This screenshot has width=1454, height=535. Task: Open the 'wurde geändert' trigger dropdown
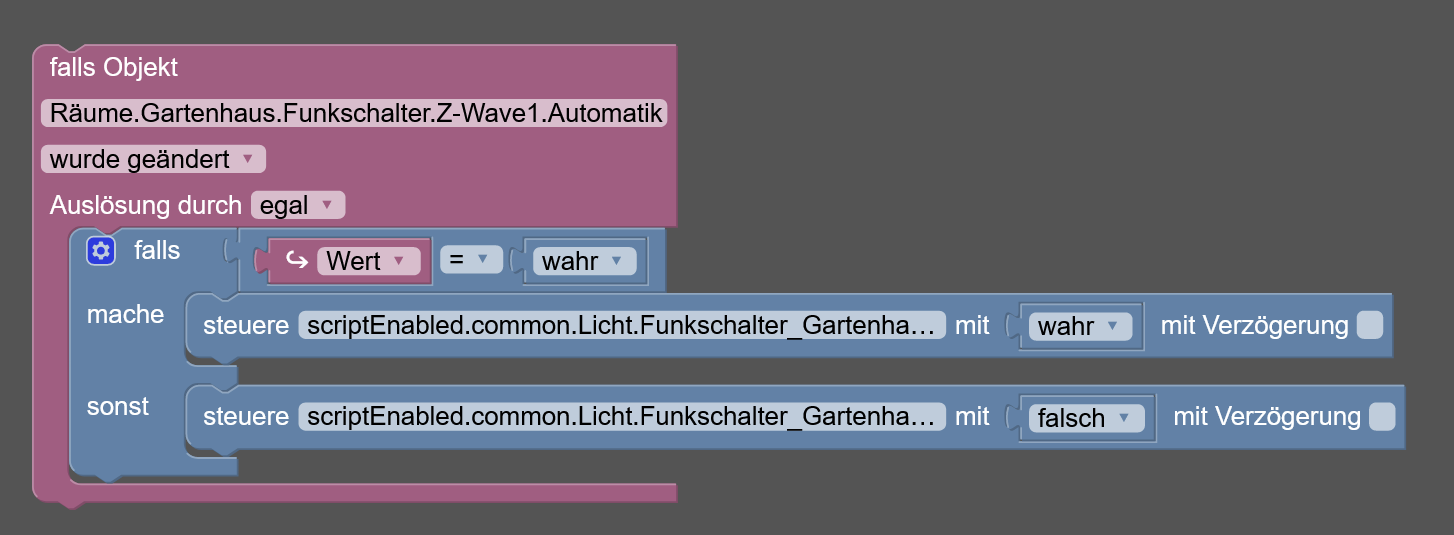(153, 159)
